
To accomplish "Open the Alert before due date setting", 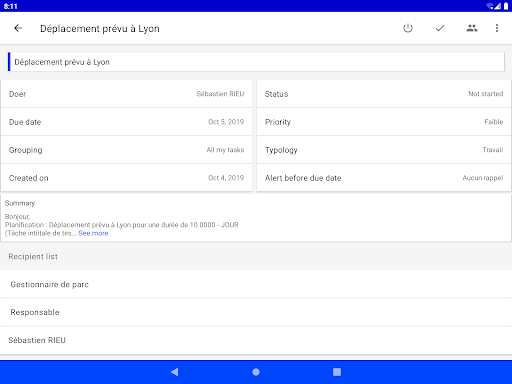I will pyautogui.click(x=384, y=178).
